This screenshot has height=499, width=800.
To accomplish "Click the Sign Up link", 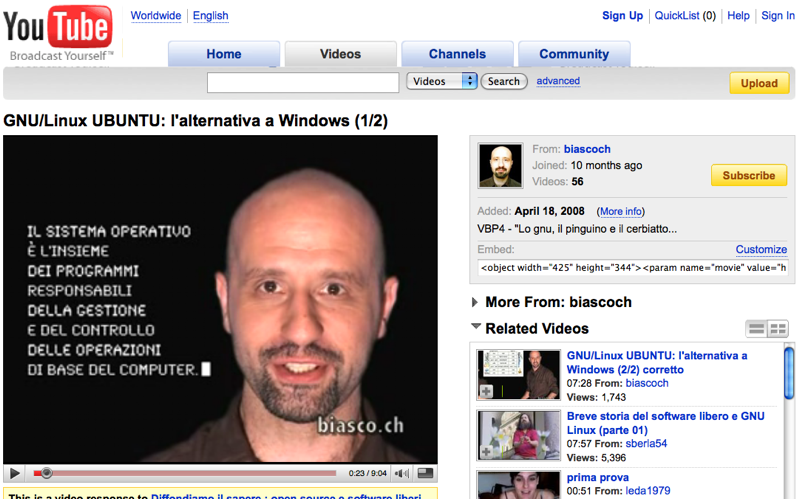I will [x=622, y=16].
